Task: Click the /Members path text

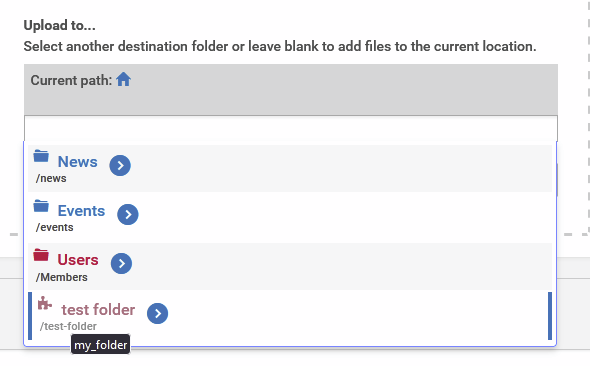Action: coord(62,277)
